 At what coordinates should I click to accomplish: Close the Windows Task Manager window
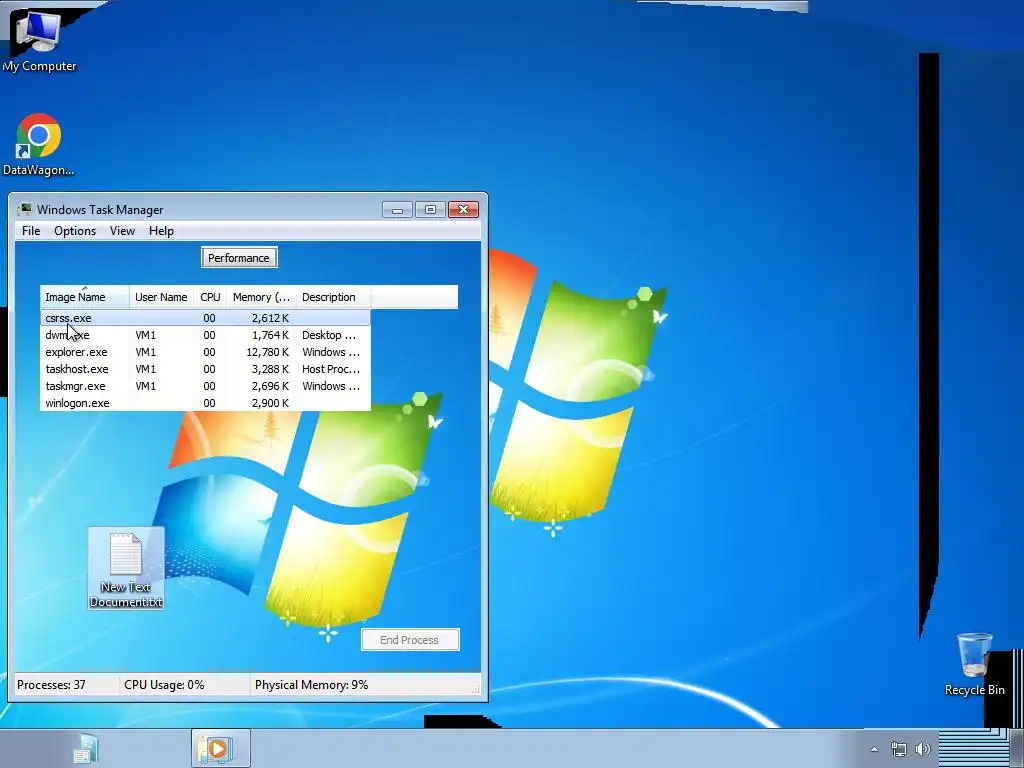click(x=463, y=210)
